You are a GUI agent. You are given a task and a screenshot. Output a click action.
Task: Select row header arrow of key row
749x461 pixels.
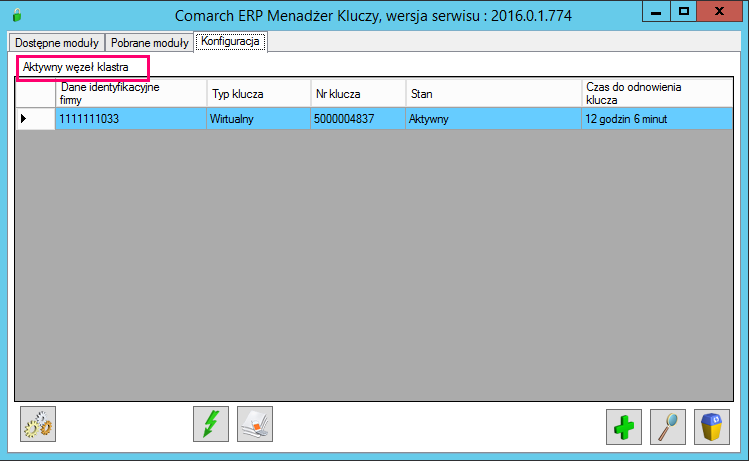(35, 118)
